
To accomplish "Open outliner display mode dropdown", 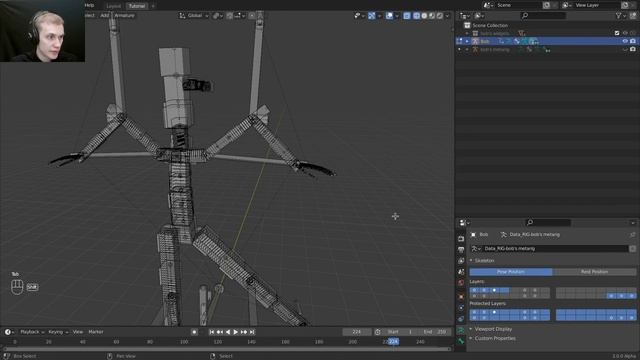I will pyautogui.click(x=478, y=16).
